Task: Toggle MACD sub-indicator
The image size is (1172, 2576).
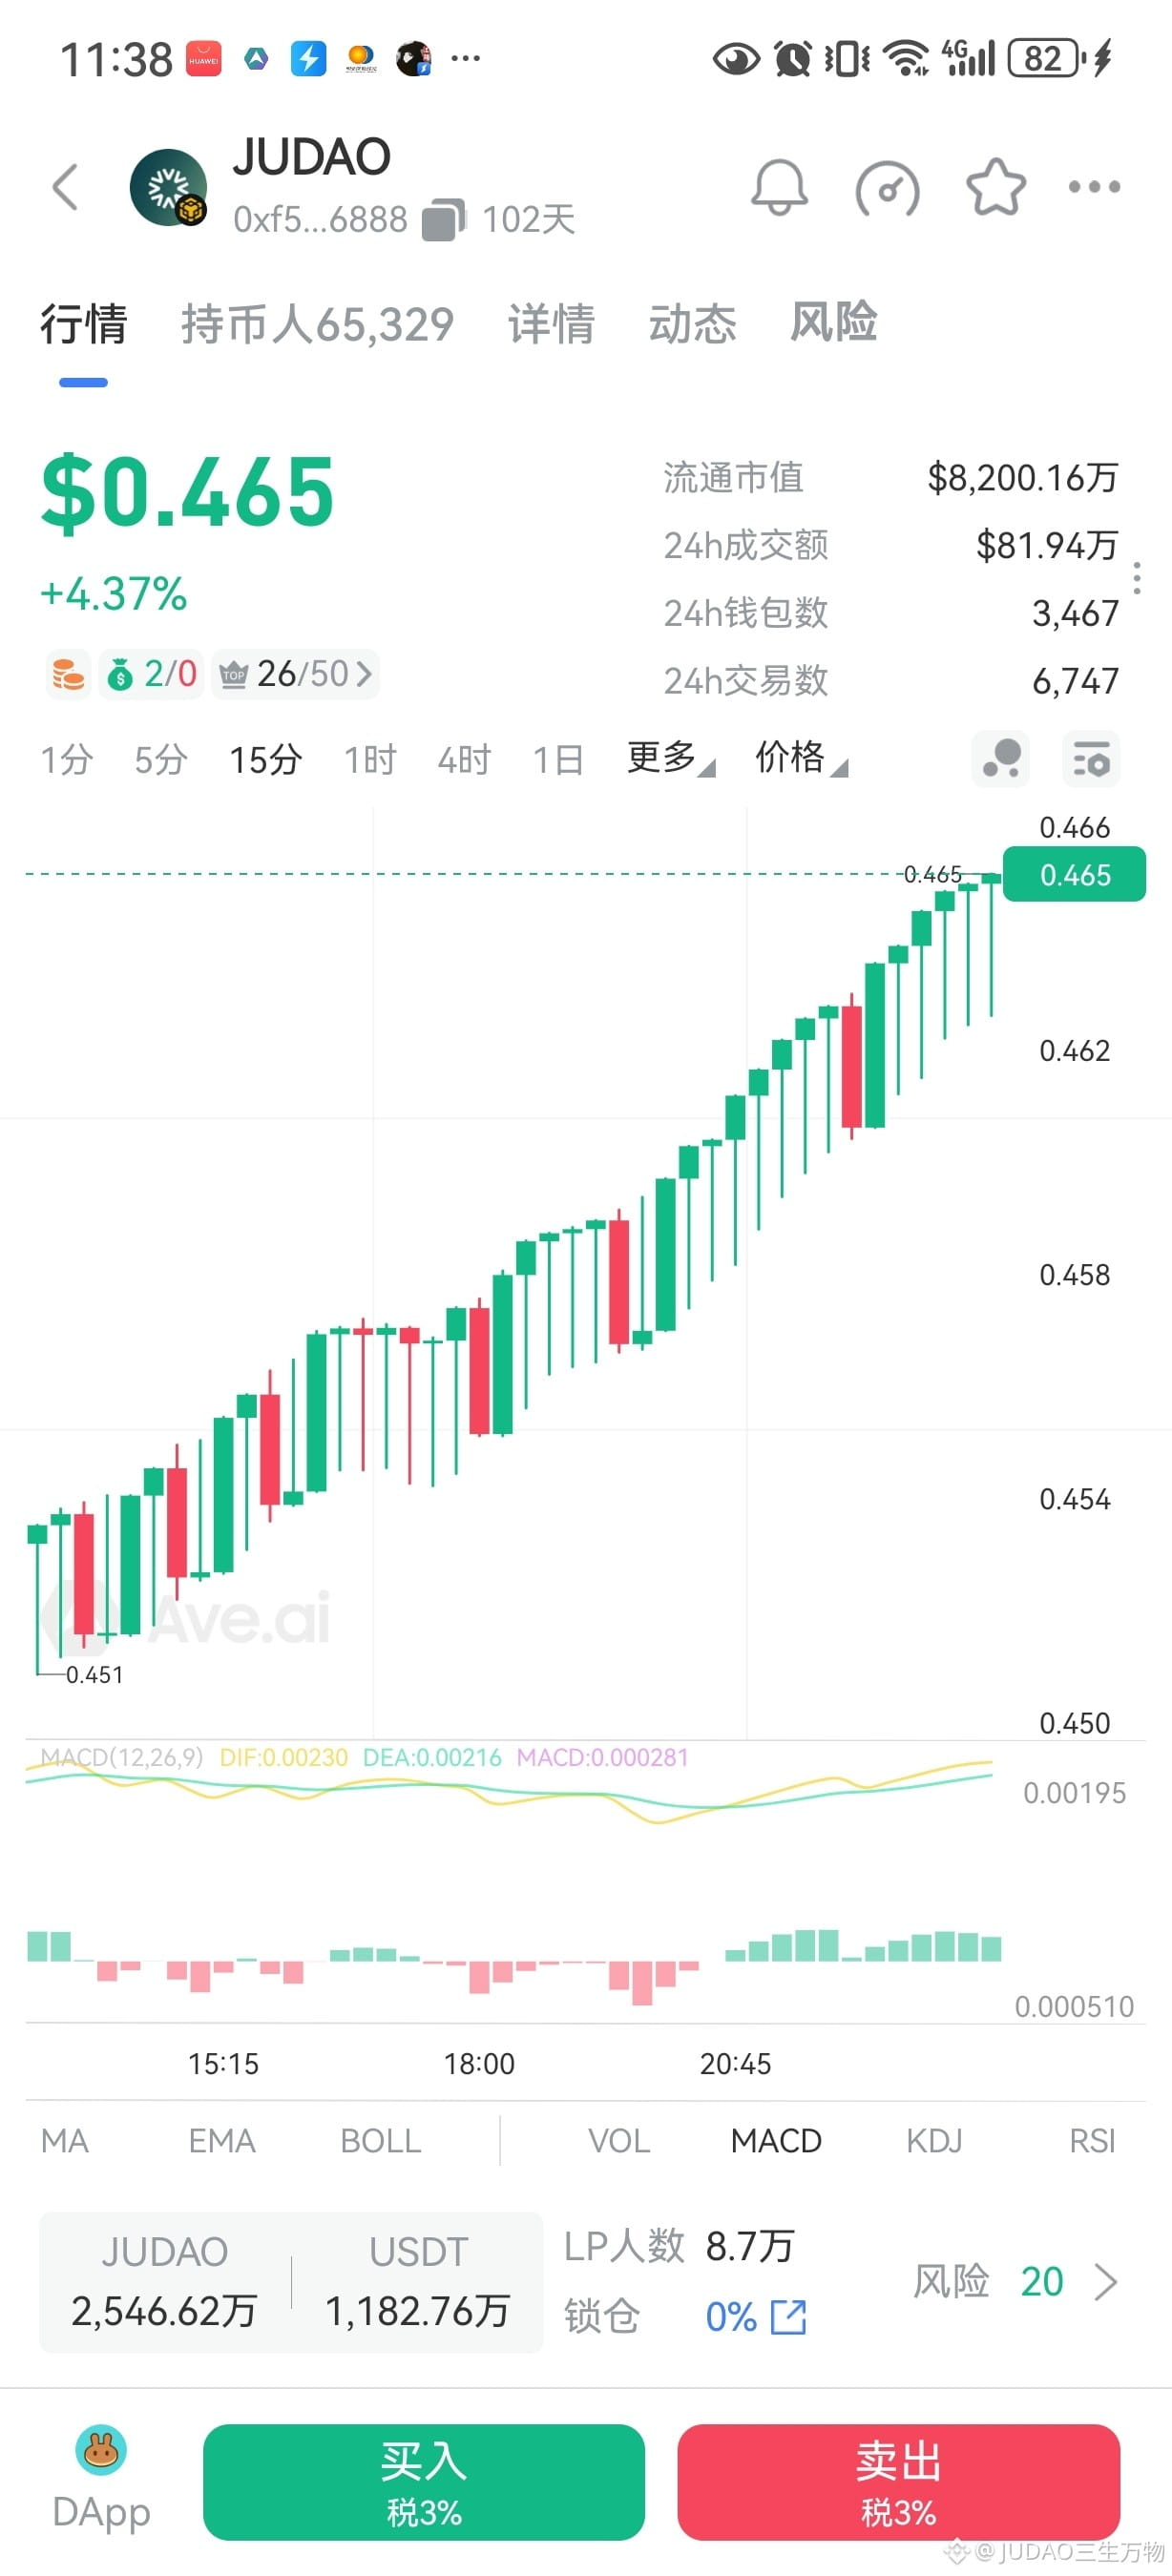Action: (776, 2140)
